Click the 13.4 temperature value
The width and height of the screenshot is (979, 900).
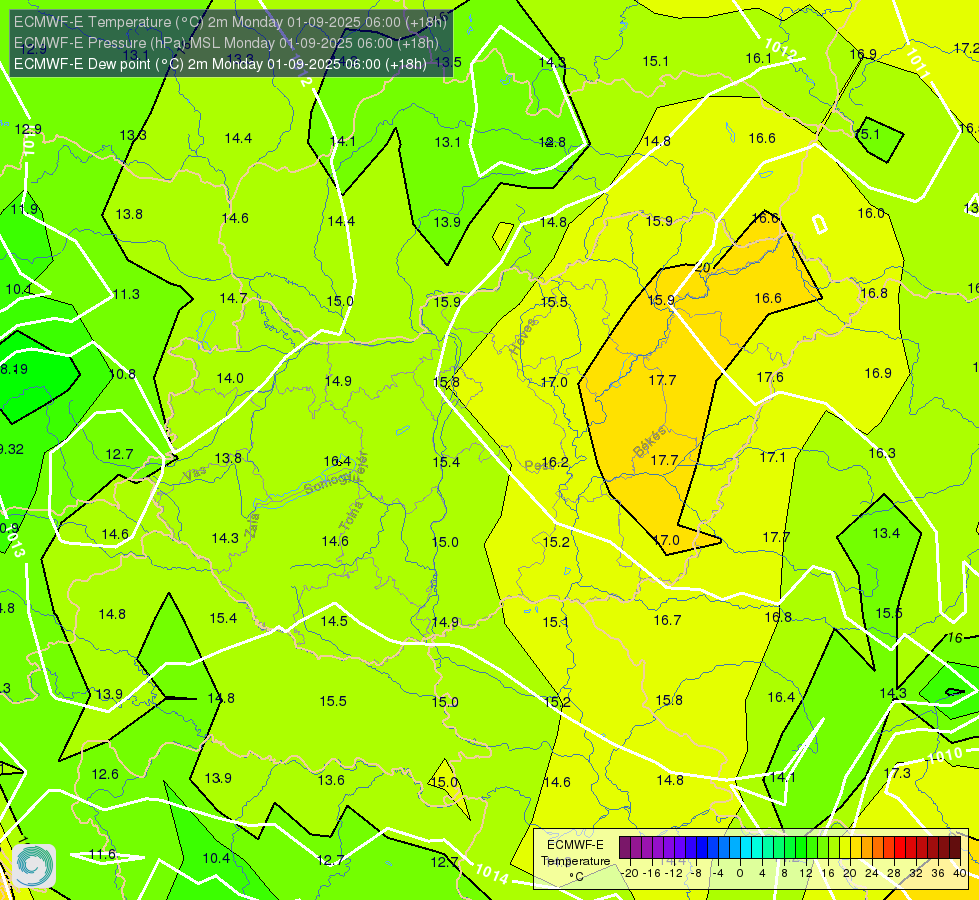tap(887, 533)
